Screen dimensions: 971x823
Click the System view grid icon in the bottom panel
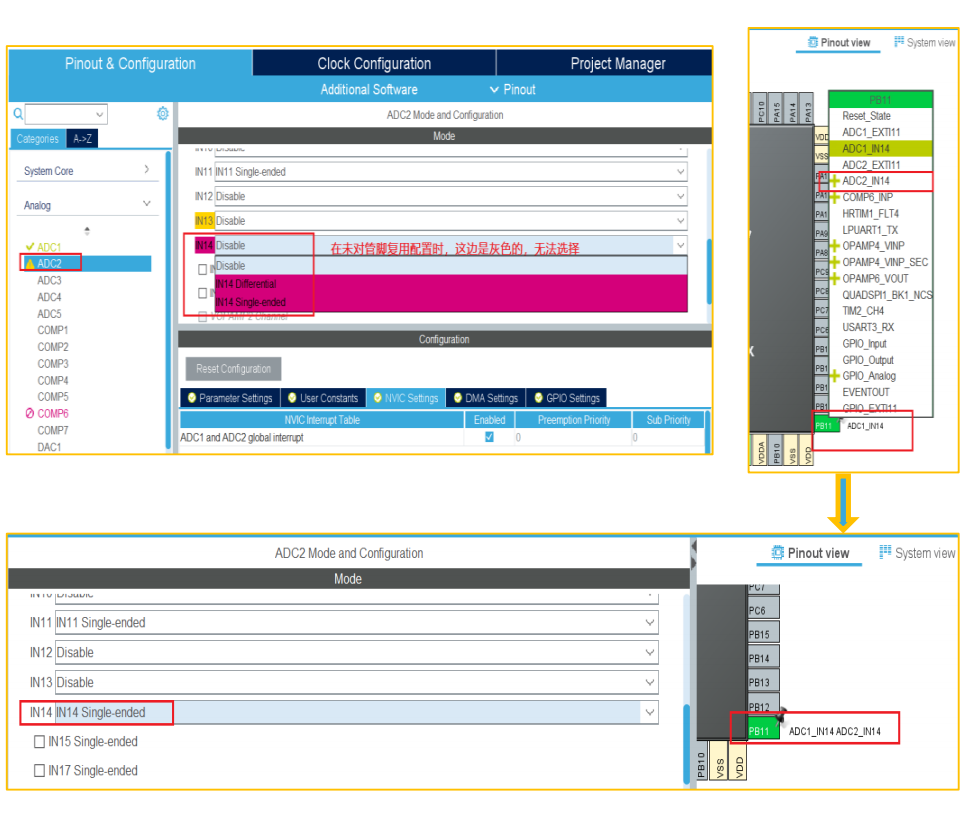(x=885, y=552)
